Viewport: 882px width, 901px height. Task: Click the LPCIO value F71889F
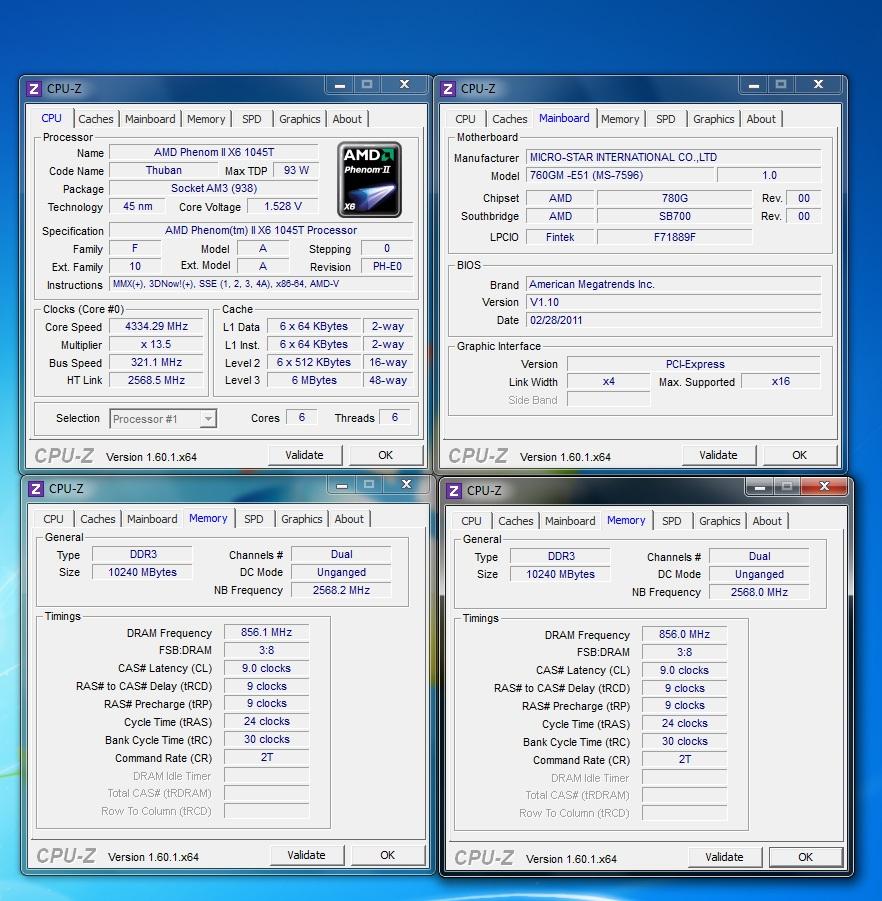[x=675, y=237]
